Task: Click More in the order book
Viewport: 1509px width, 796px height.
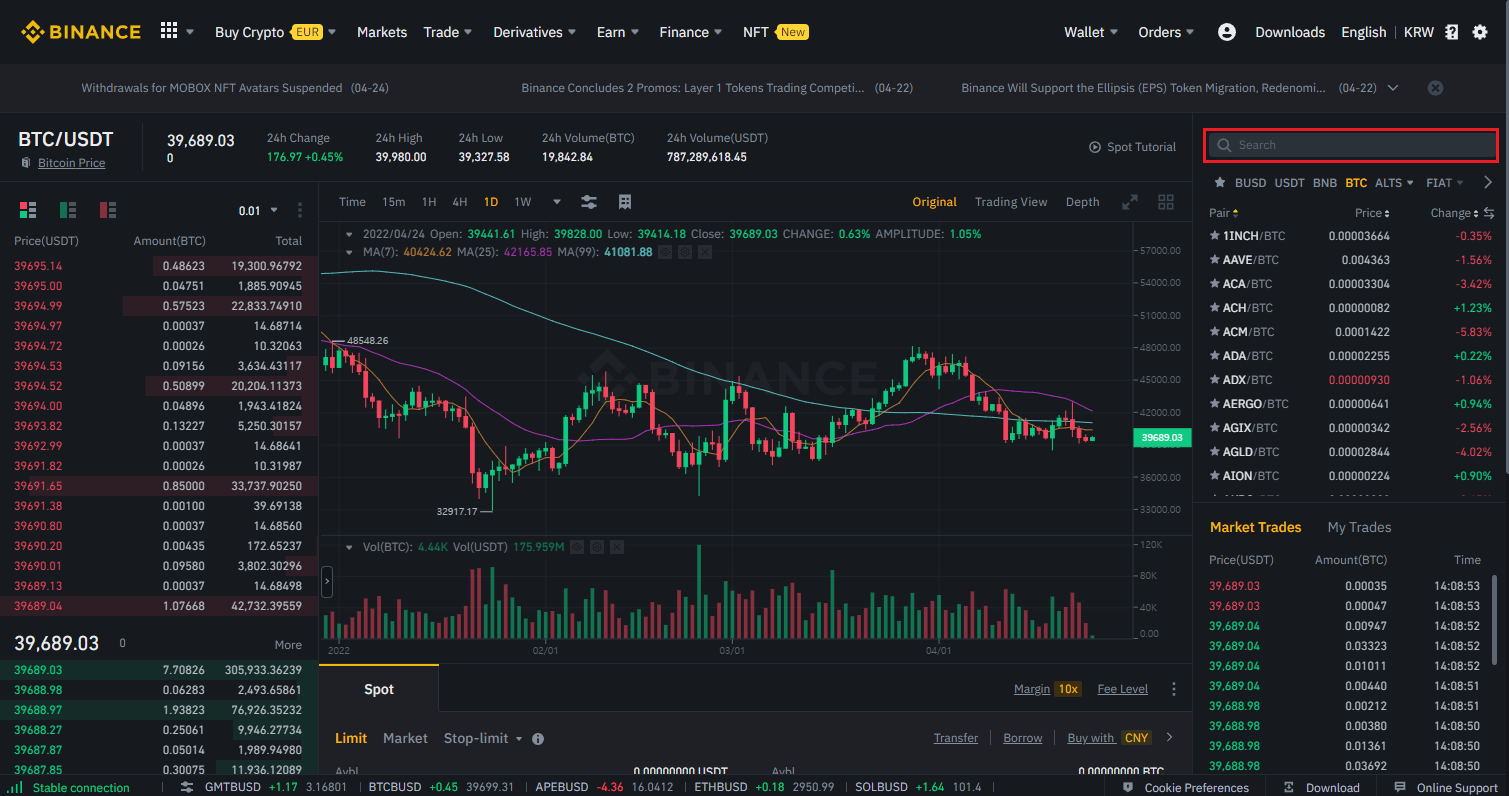Action: [288, 645]
